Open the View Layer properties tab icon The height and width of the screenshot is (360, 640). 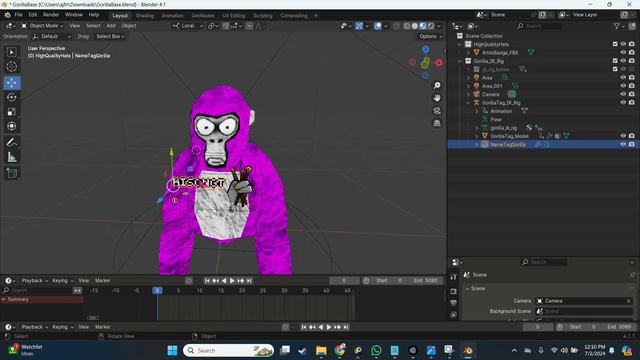(x=453, y=315)
